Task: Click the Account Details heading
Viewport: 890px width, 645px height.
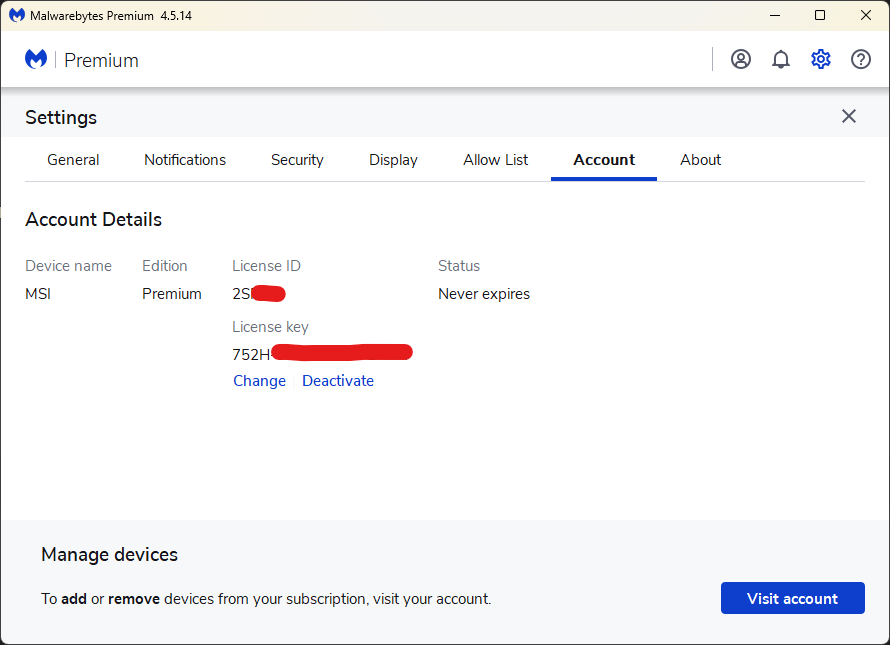Action: [94, 220]
